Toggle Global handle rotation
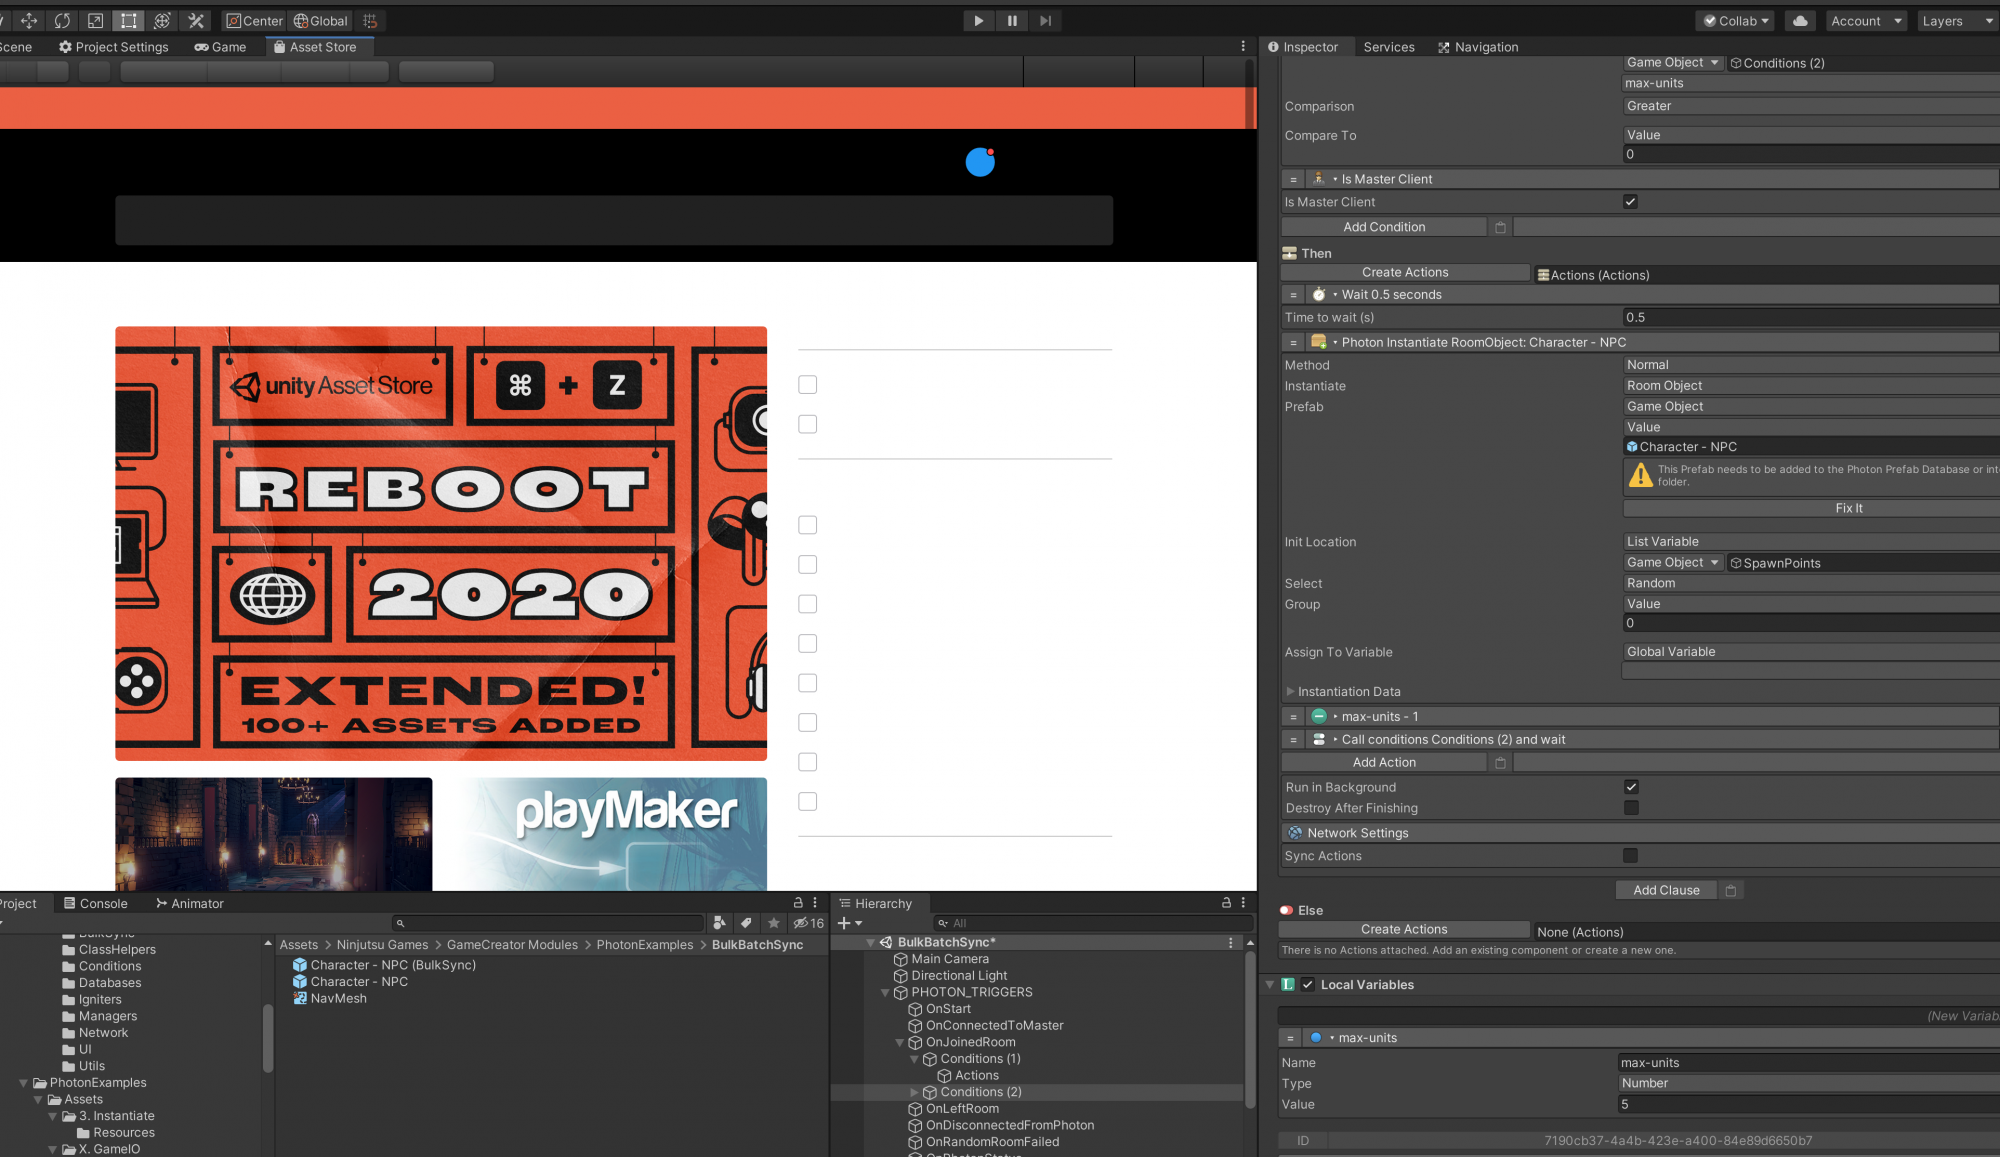Viewport: 2000px width, 1157px height. point(320,21)
